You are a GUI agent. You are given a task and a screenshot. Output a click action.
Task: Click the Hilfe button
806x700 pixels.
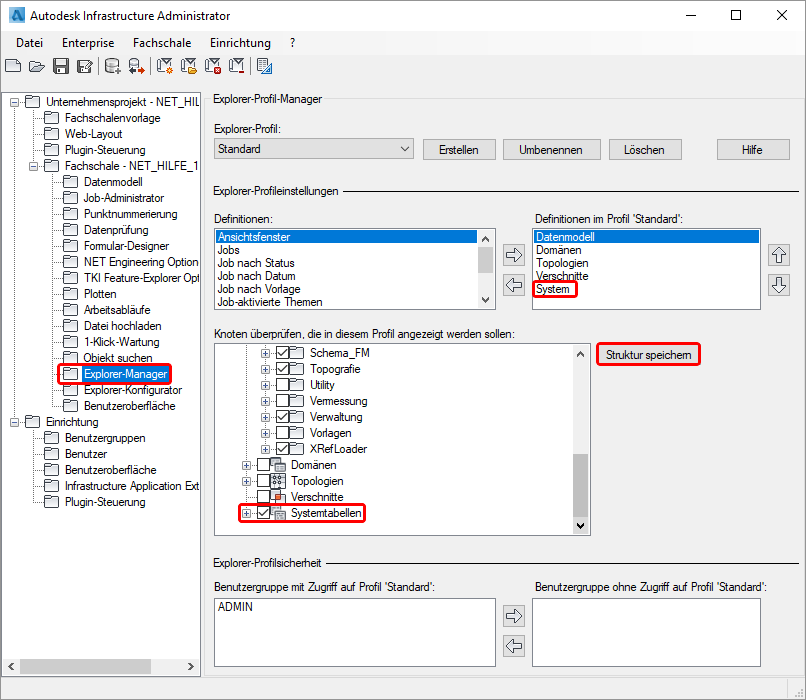[x=752, y=150]
